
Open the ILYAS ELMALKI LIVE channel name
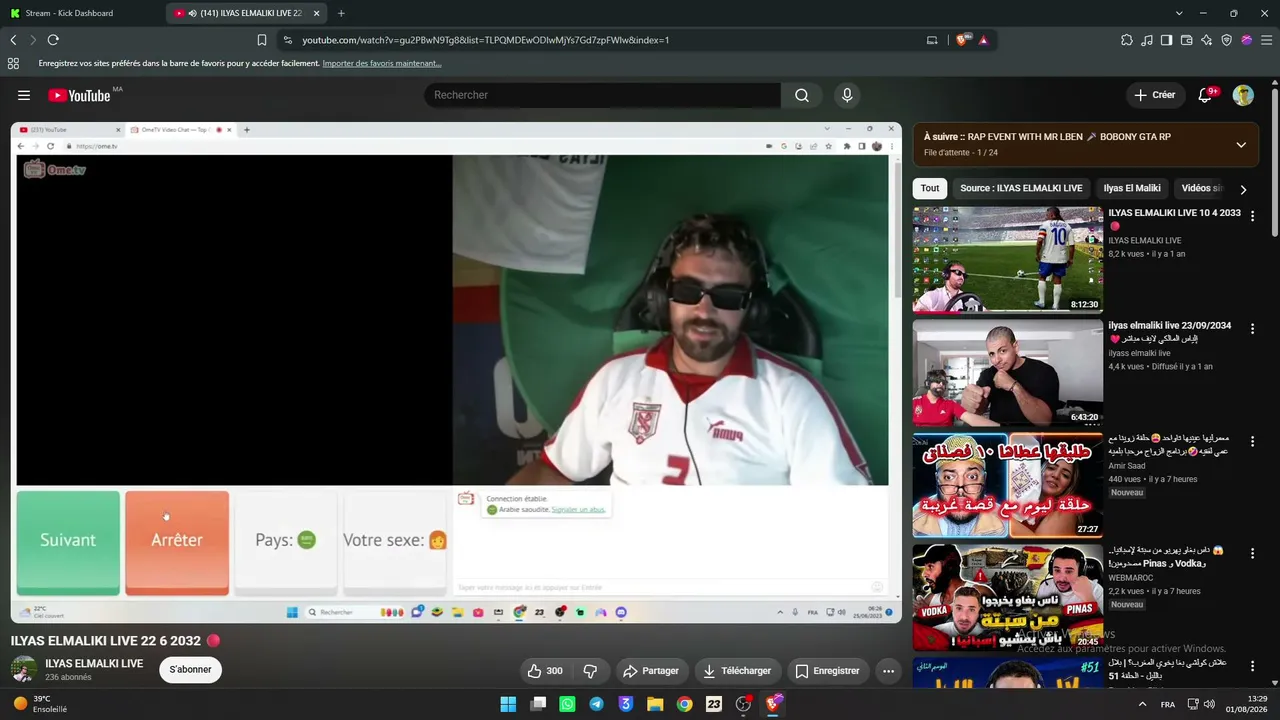[94, 664]
